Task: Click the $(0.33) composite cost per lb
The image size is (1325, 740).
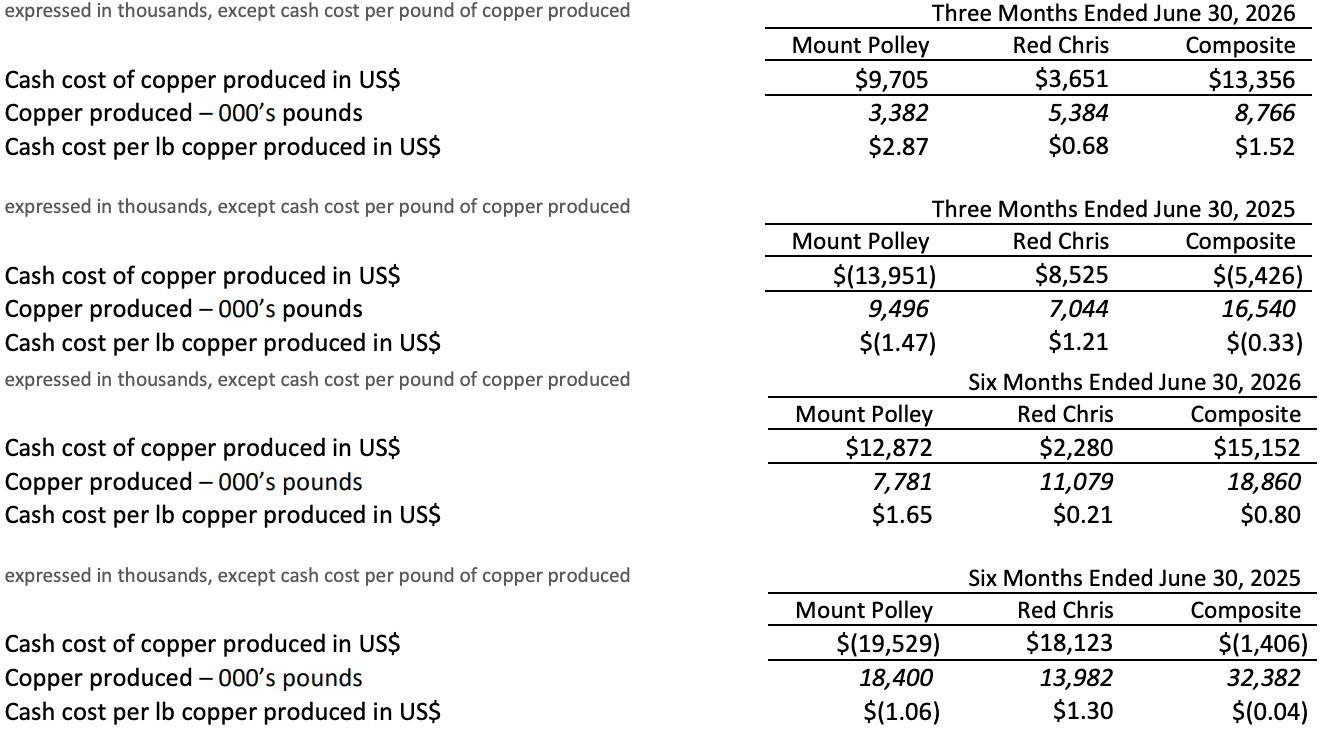Action: [1264, 343]
